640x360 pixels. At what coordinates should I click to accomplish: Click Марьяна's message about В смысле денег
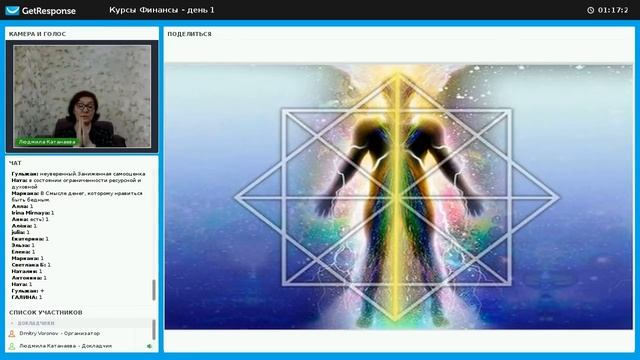click(x=77, y=196)
